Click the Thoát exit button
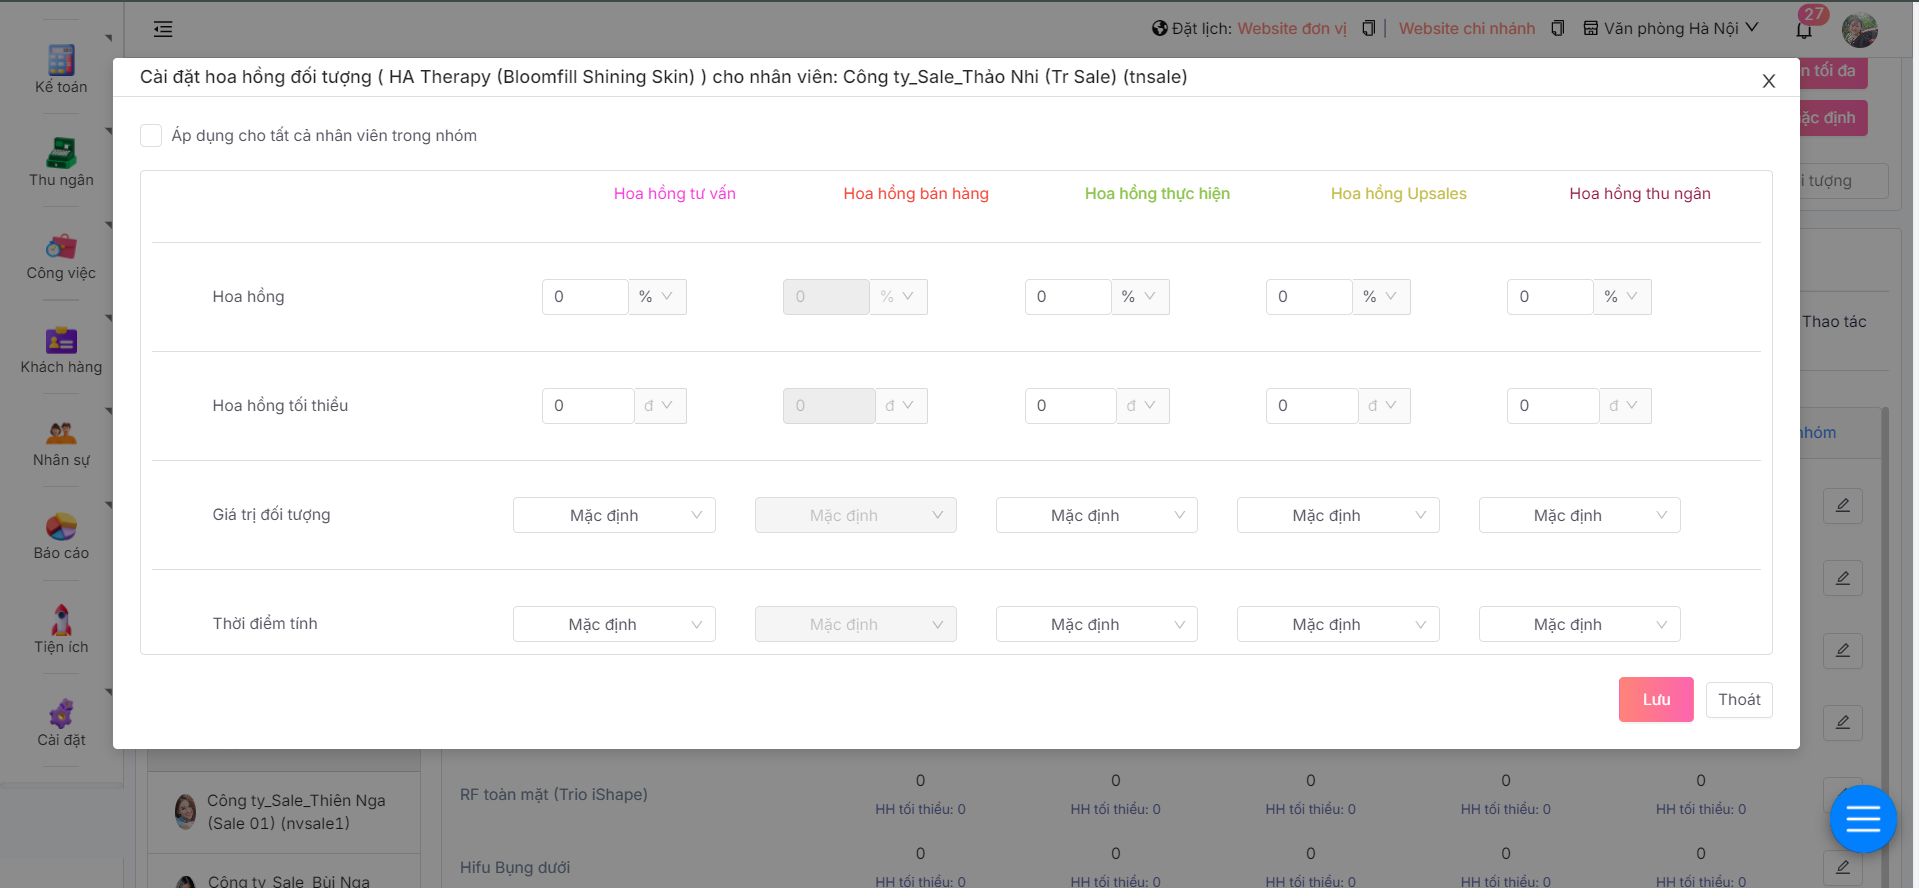1919x888 pixels. [x=1738, y=699]
